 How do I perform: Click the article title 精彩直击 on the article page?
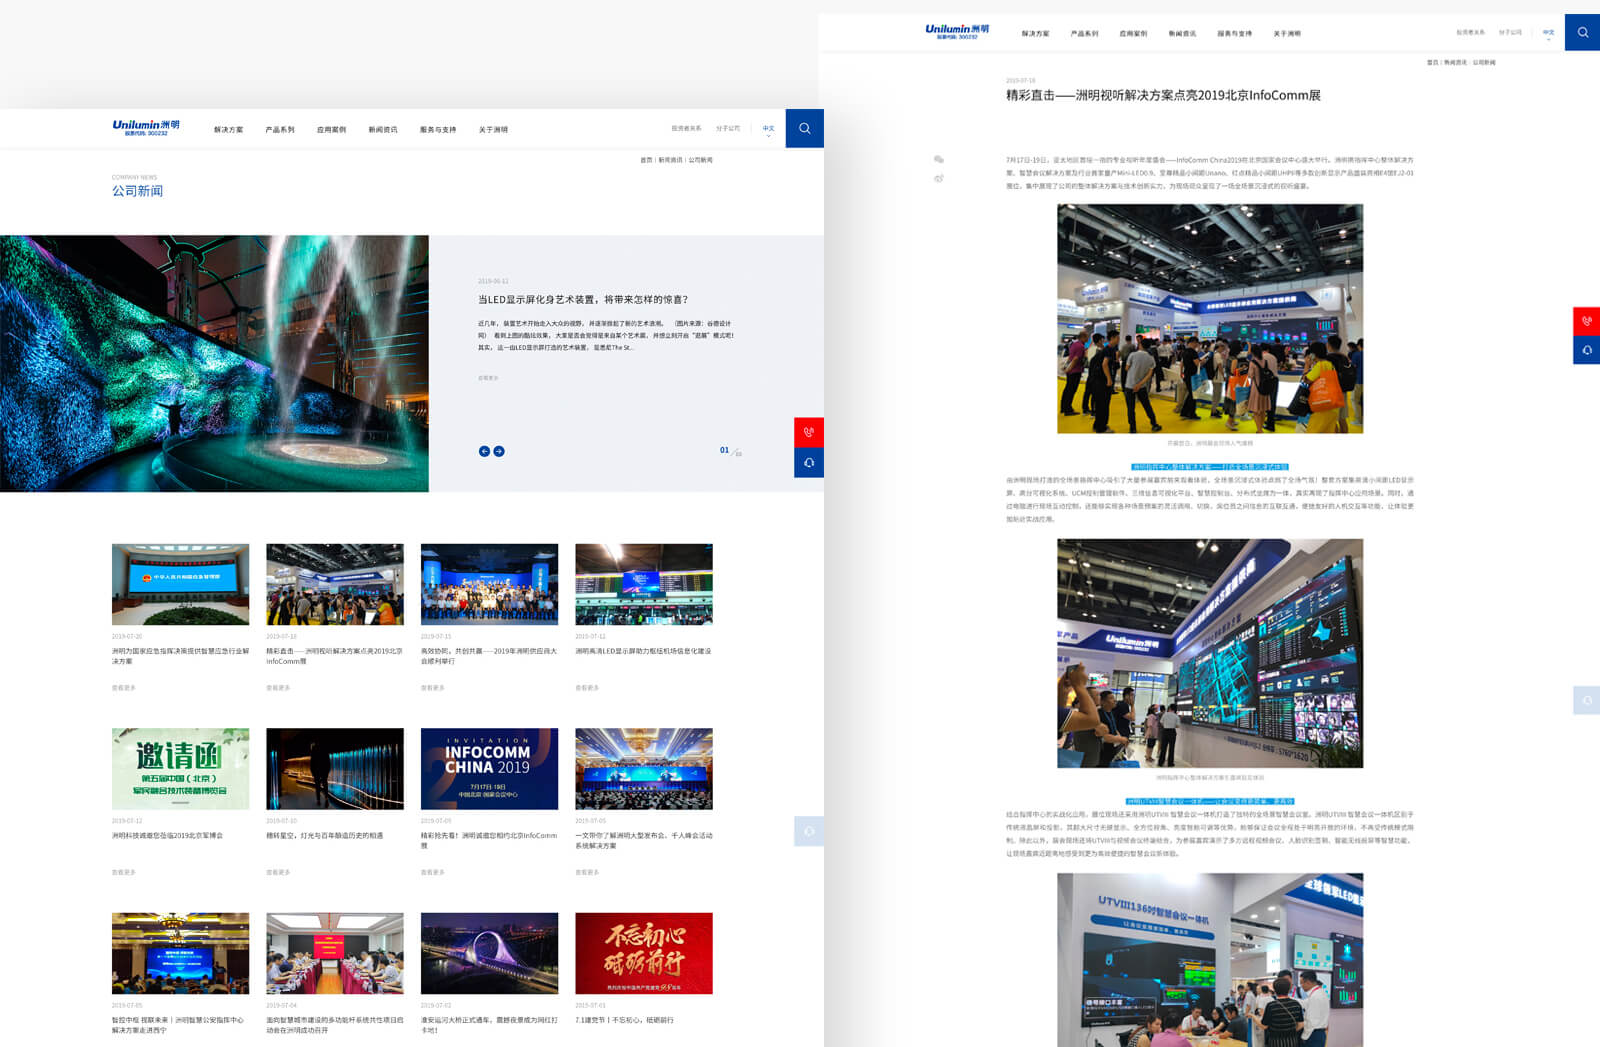coord(1163,96)
